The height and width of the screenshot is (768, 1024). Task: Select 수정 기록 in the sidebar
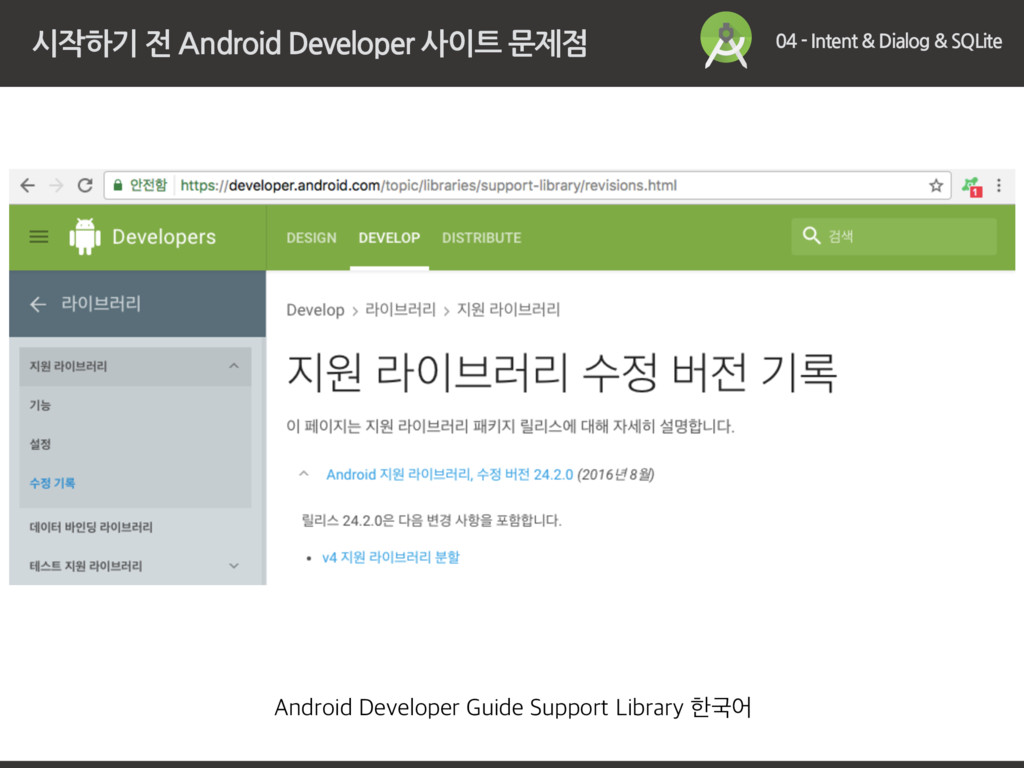[x=52, y=483]
